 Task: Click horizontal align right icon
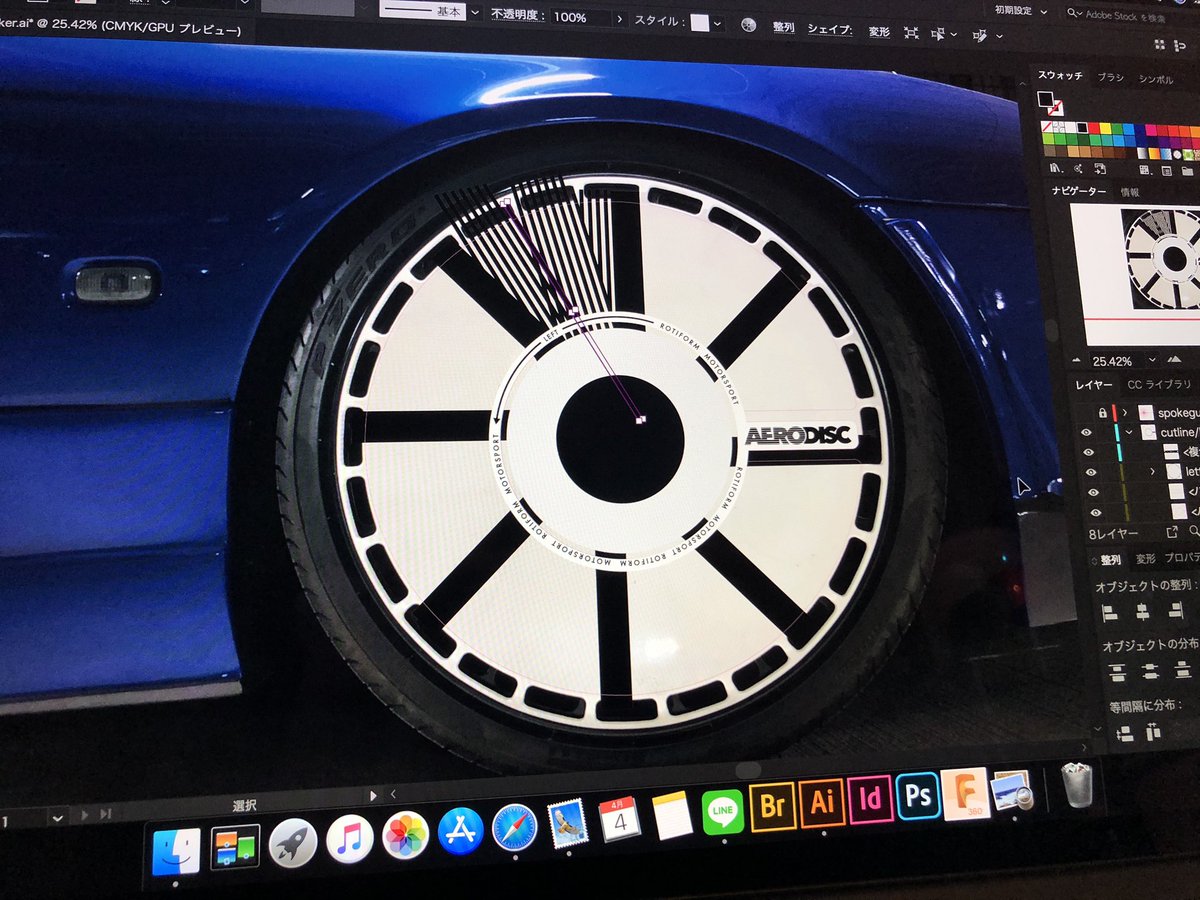click(x=1176, y=610)
